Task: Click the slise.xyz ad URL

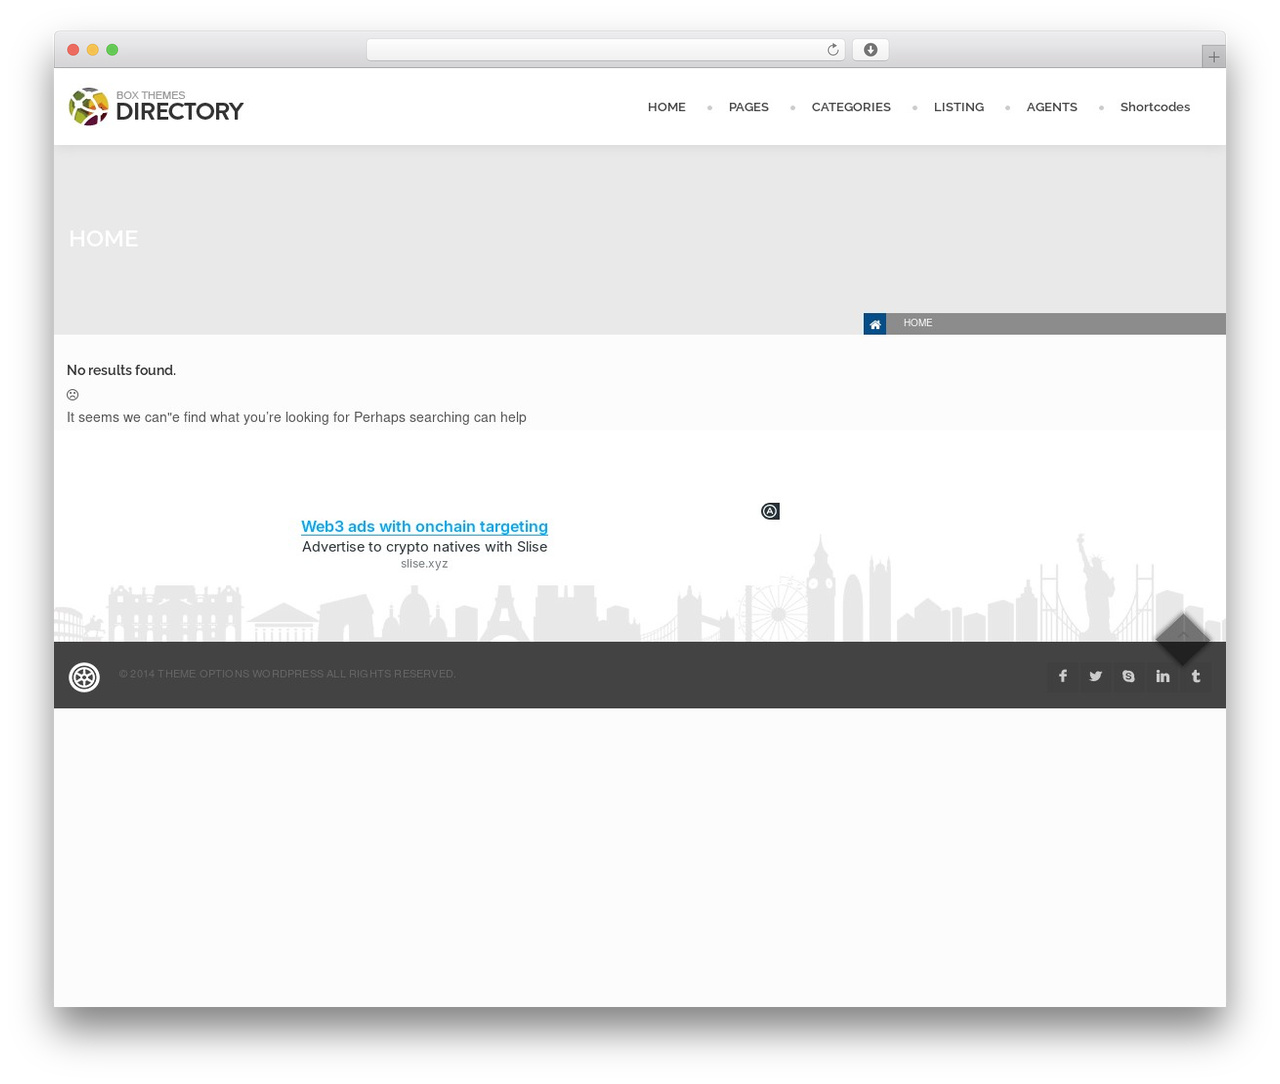Action: 424,564
